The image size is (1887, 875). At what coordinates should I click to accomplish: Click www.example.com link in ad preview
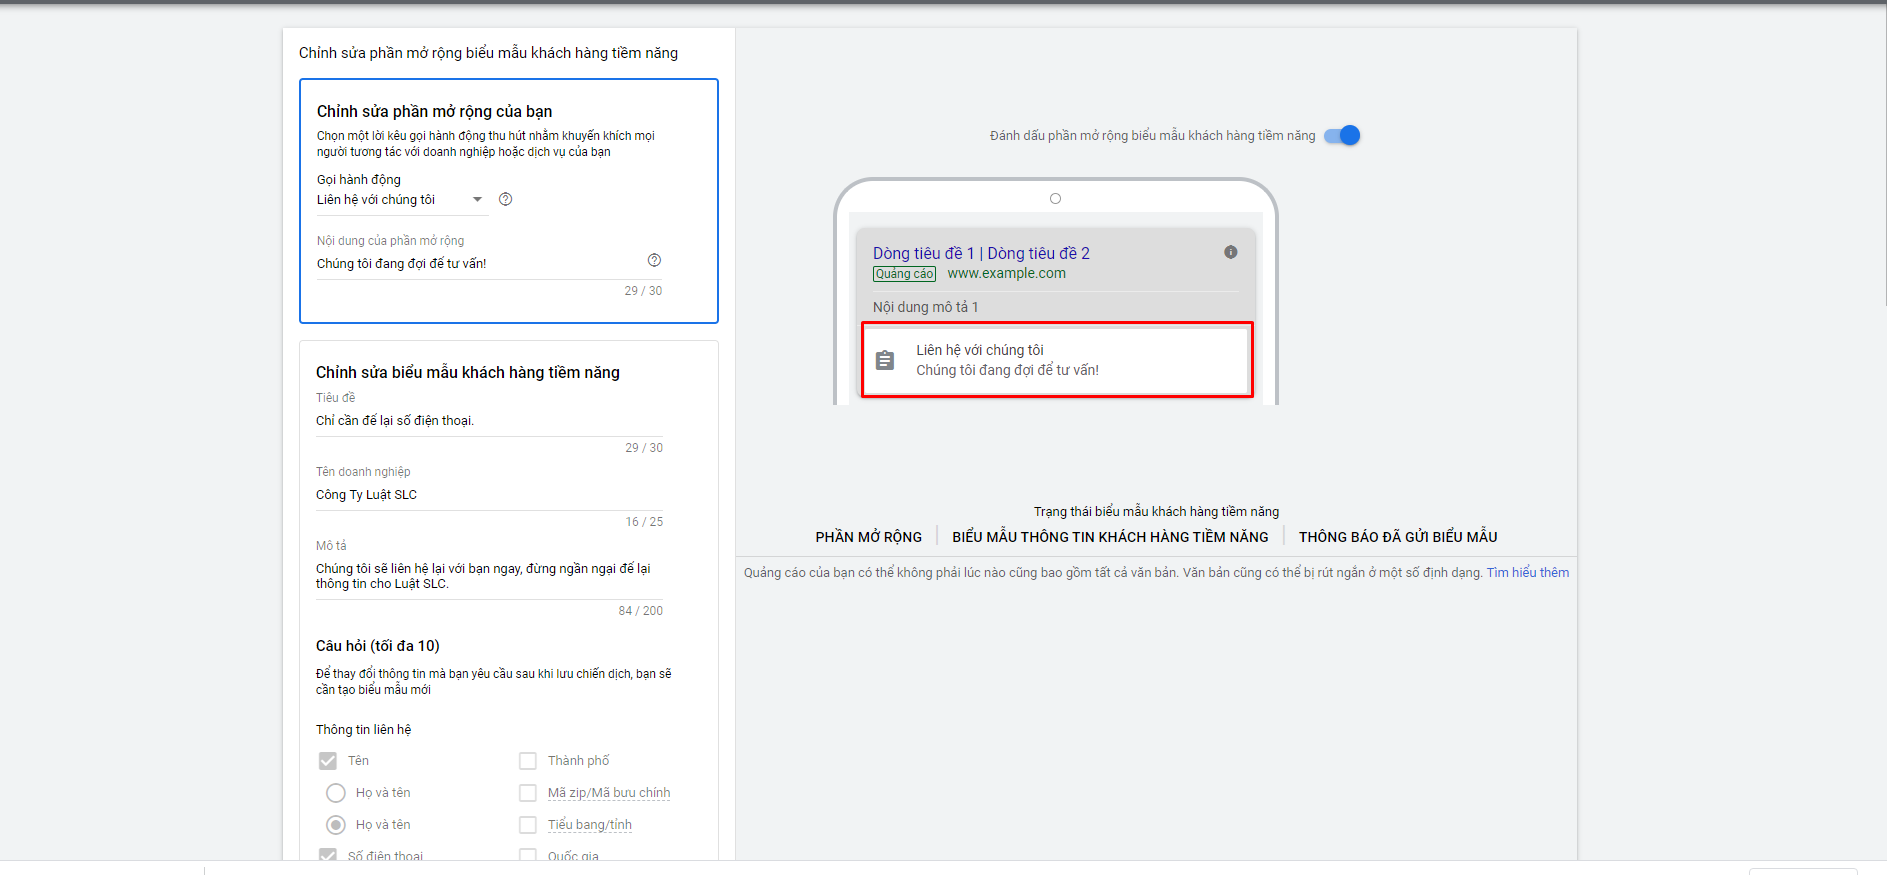coord(1007,273)
